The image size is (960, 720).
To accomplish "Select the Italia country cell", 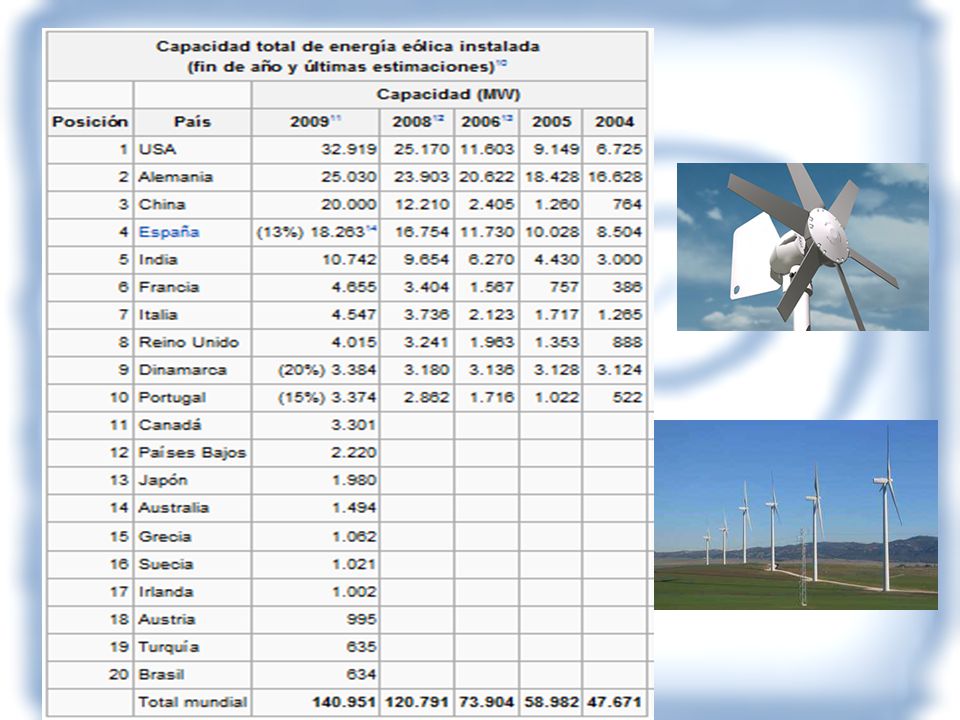I will click(192, 315).
